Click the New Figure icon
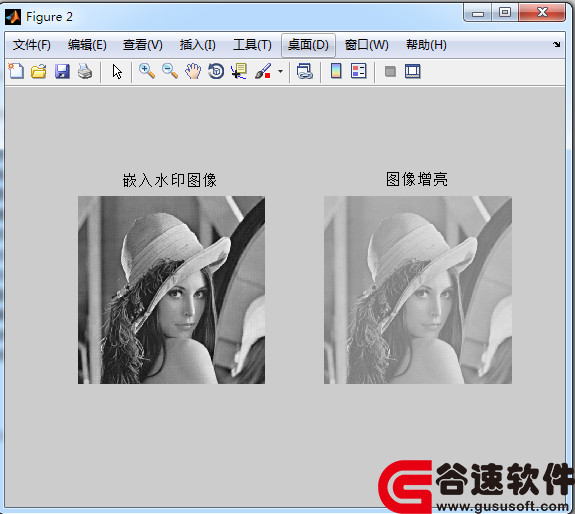 (16, 71)
